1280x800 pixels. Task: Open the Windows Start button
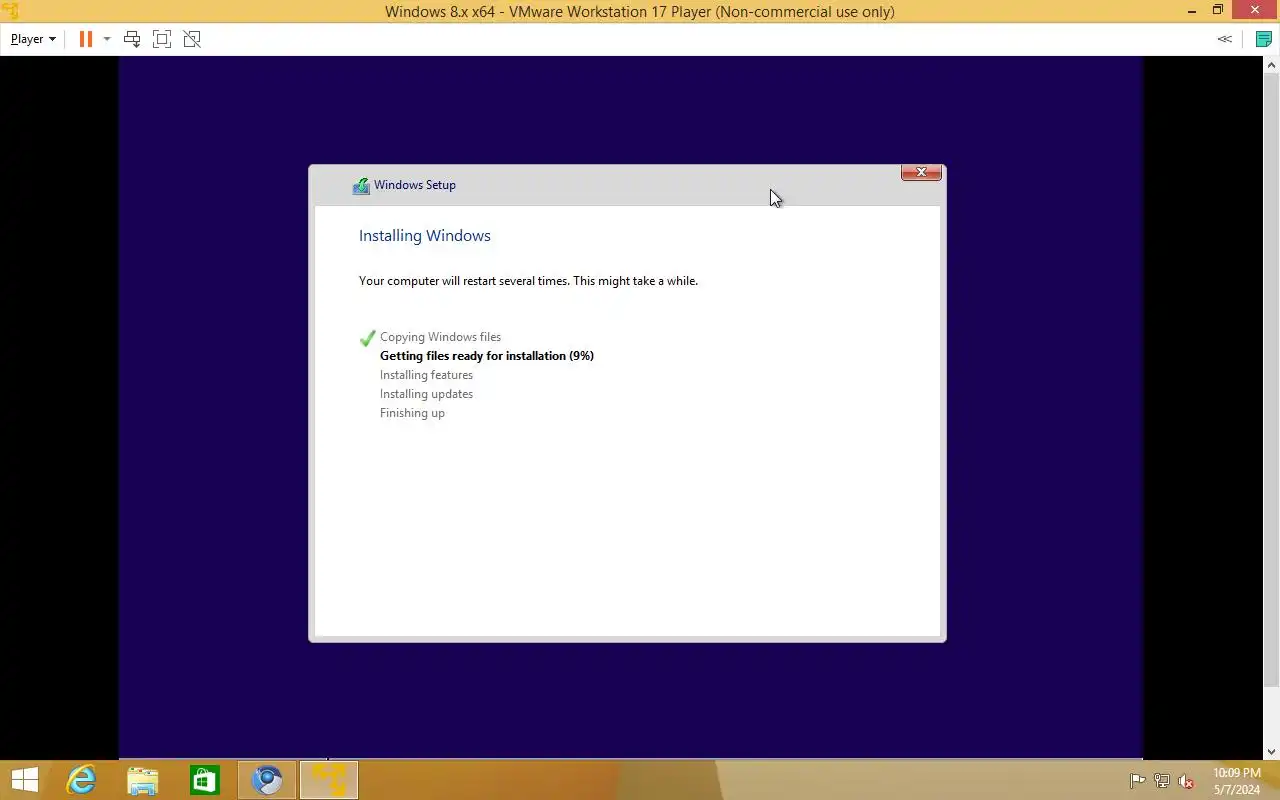point(24,780)
